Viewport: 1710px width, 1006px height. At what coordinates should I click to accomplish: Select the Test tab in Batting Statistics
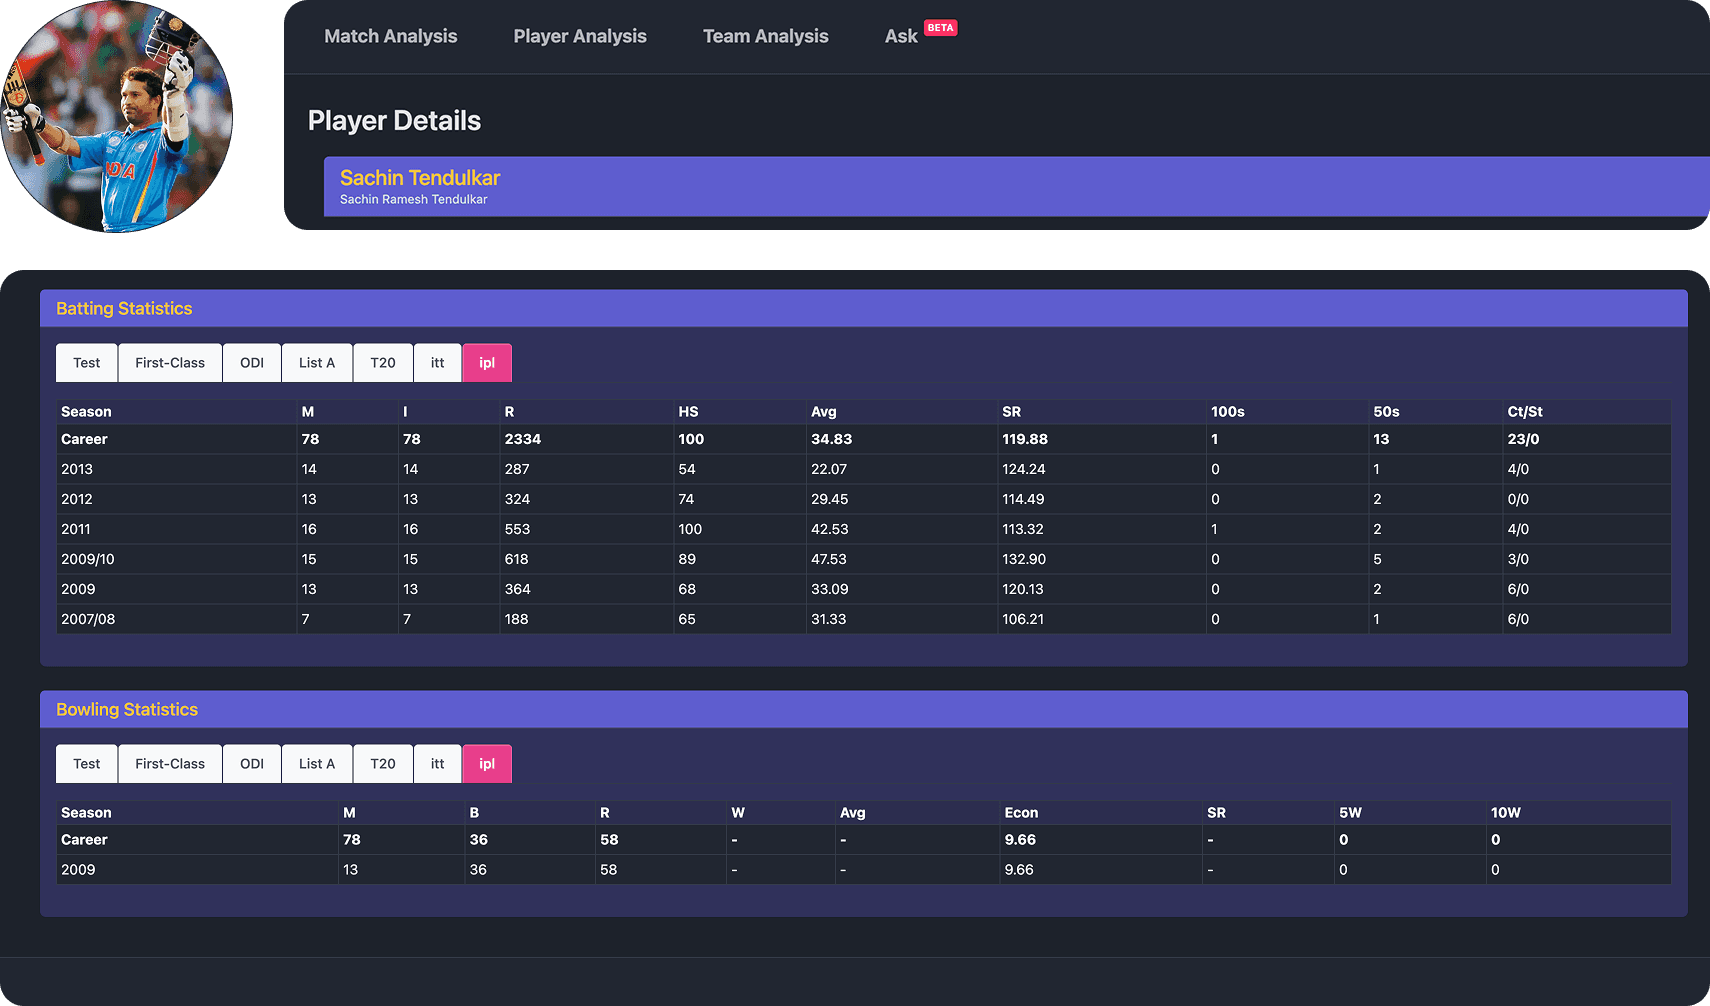tap(87, 363)
